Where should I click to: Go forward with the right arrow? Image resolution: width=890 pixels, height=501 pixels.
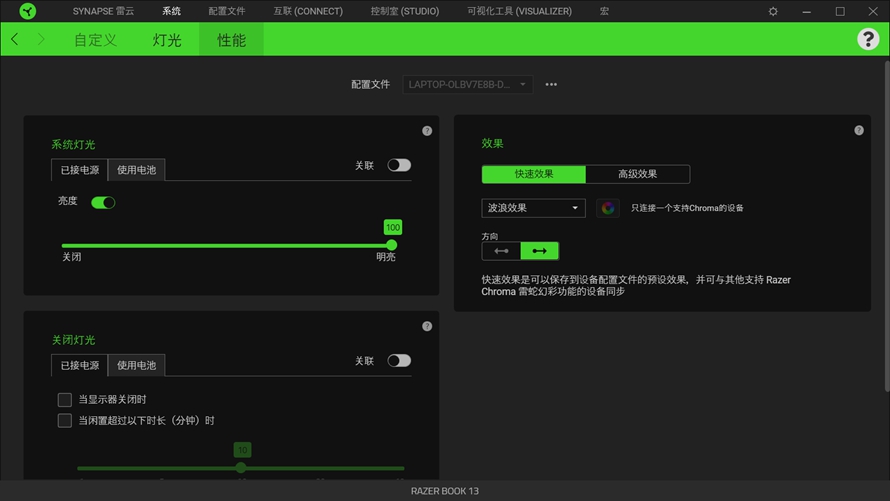41,39
